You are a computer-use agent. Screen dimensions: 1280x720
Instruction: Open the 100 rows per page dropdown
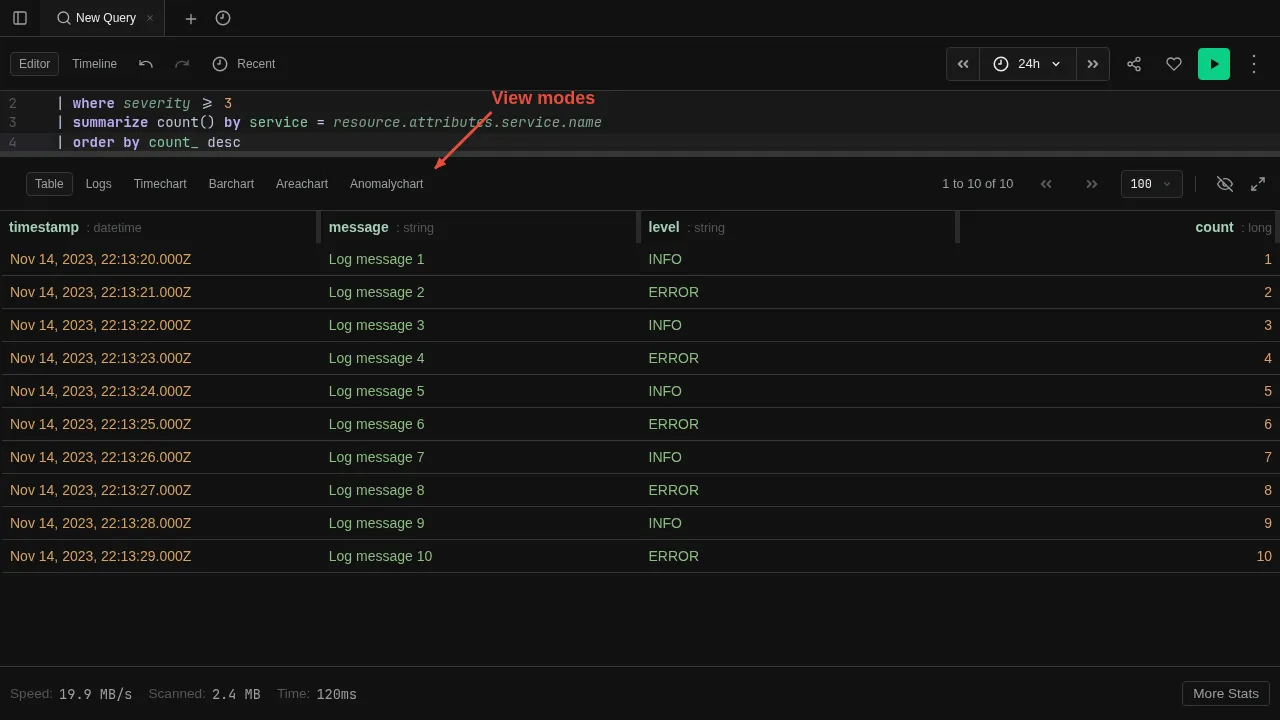pos(1151,183)
